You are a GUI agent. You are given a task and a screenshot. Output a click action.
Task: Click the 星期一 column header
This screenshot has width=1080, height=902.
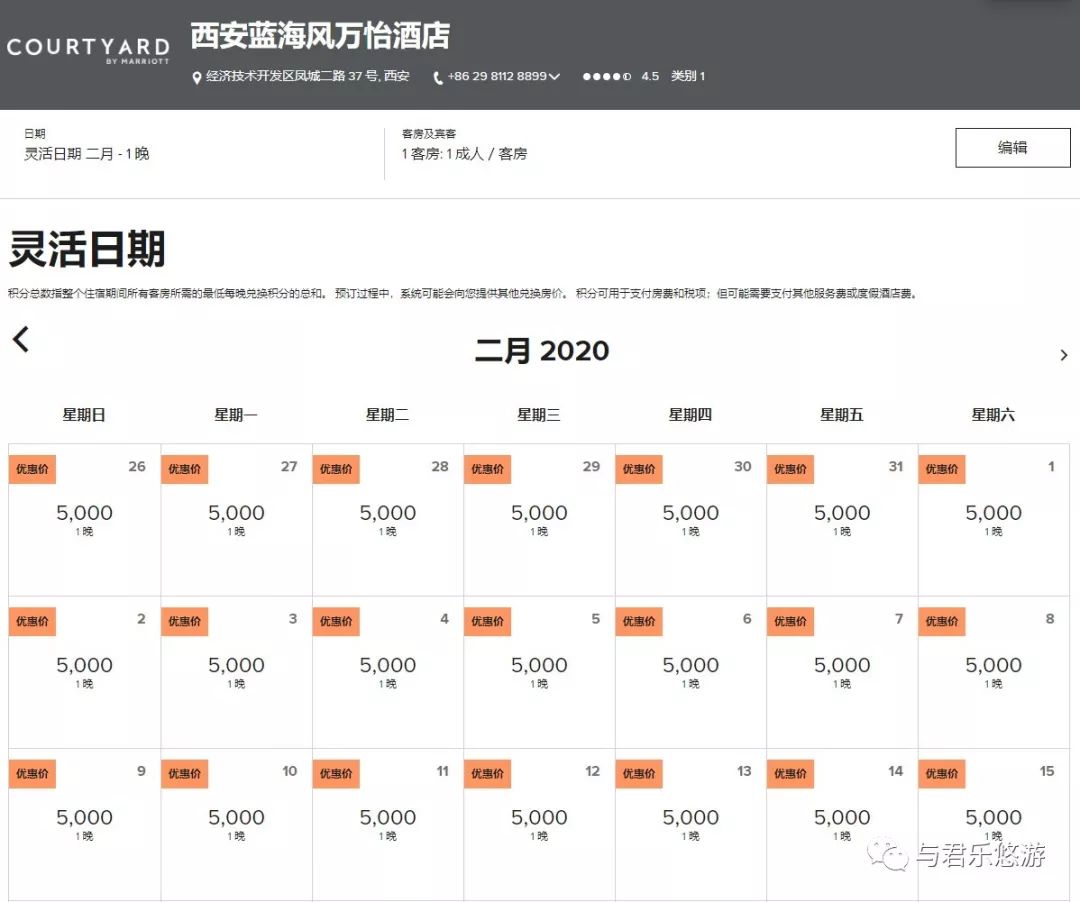[x=236, y=415]
